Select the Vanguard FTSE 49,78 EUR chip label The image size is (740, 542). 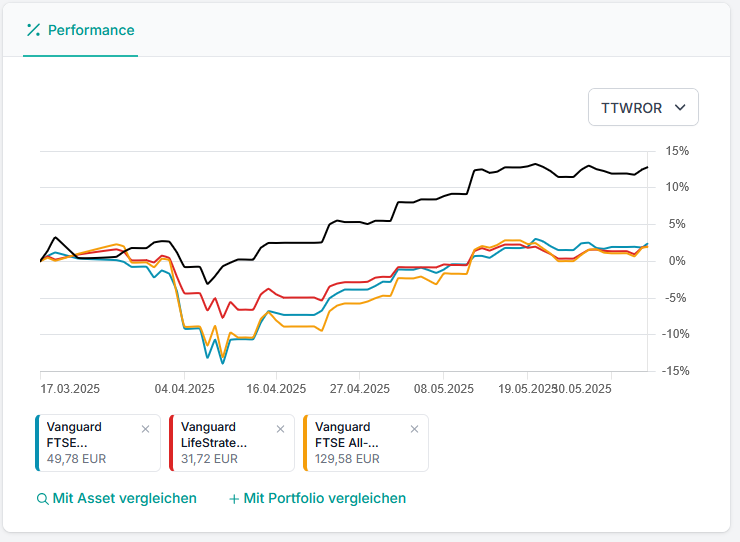coord(80,435)
